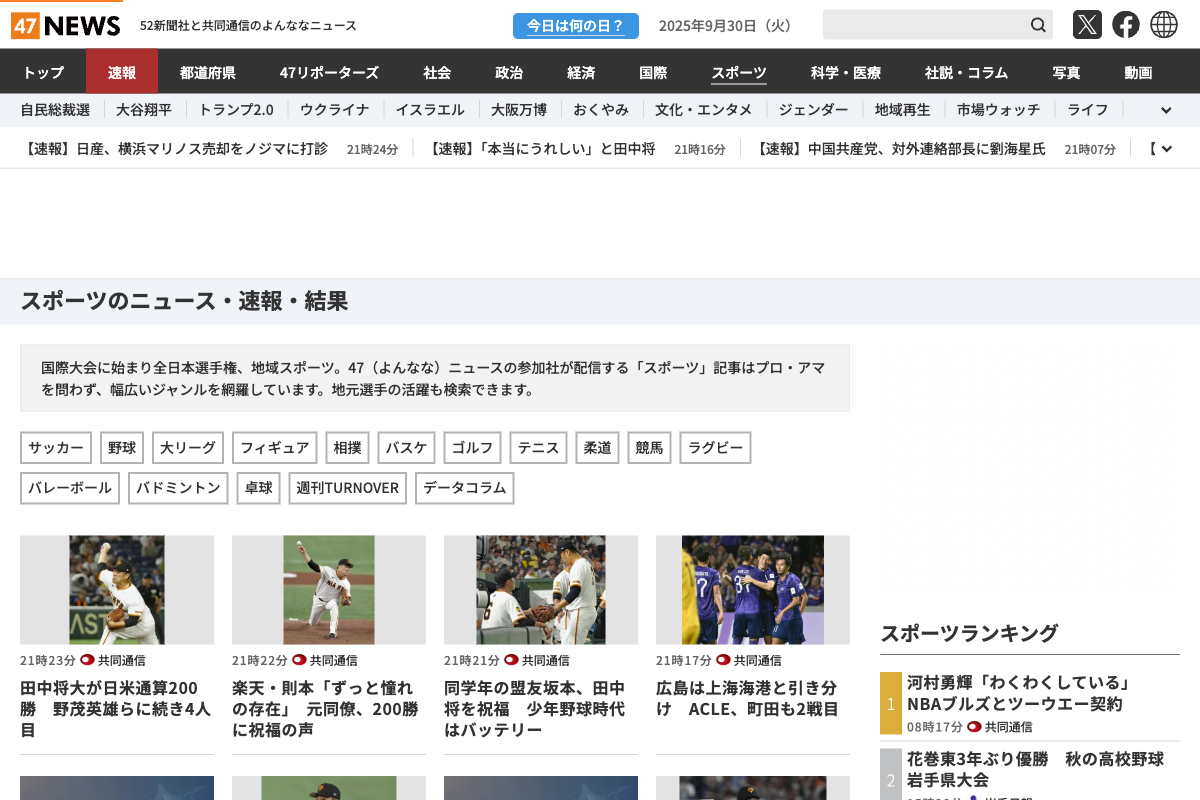The height and width of the screenshot is (800, 1200).
Task: Open the 週刊TURNOVER tag
Action: point(348,488)
